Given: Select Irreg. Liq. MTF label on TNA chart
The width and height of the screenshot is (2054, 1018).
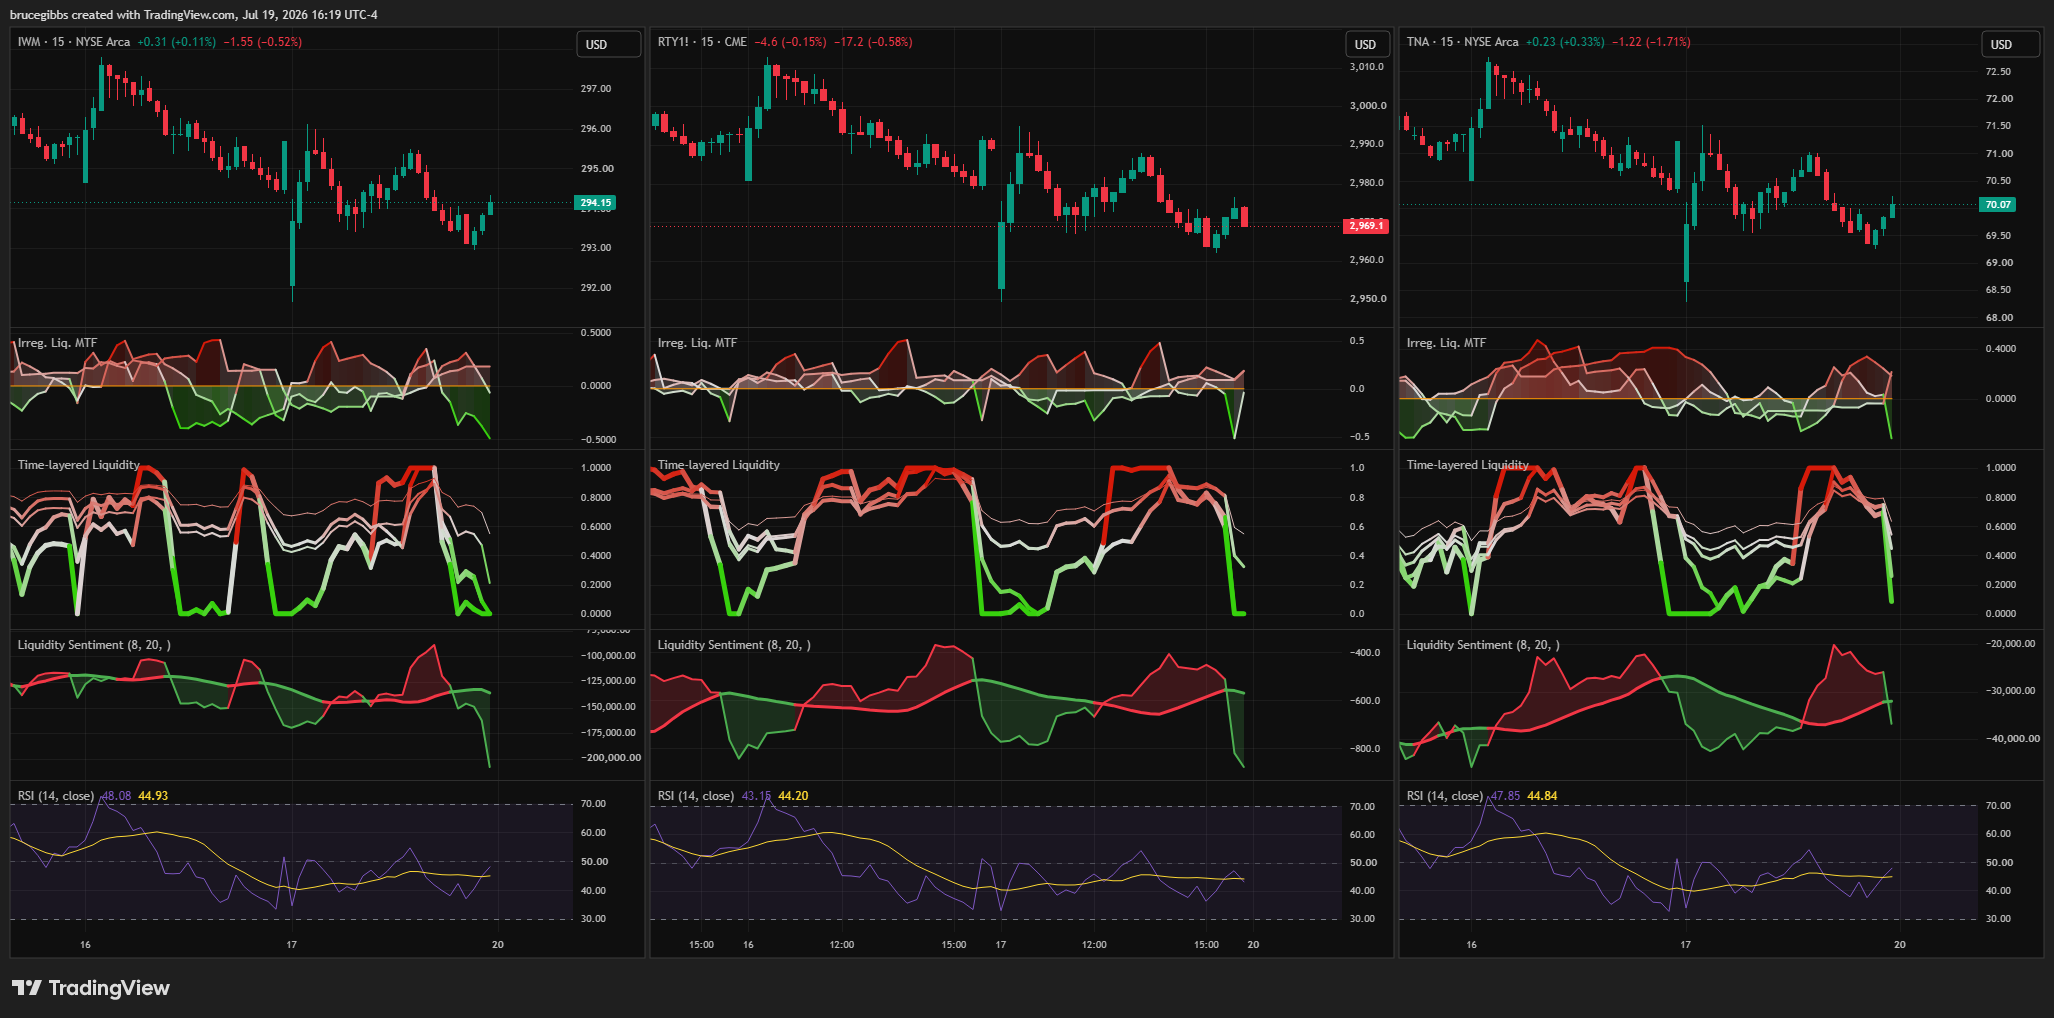Looking at the screenshot, I should click(x=1446, y=343).
